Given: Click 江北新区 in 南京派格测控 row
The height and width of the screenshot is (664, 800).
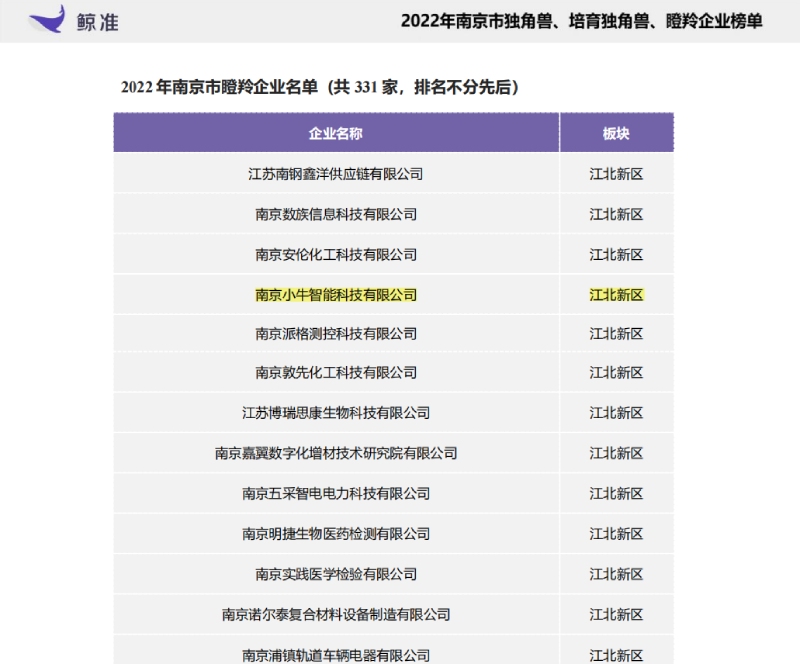Looking at the screenshot, I should 616,334.
